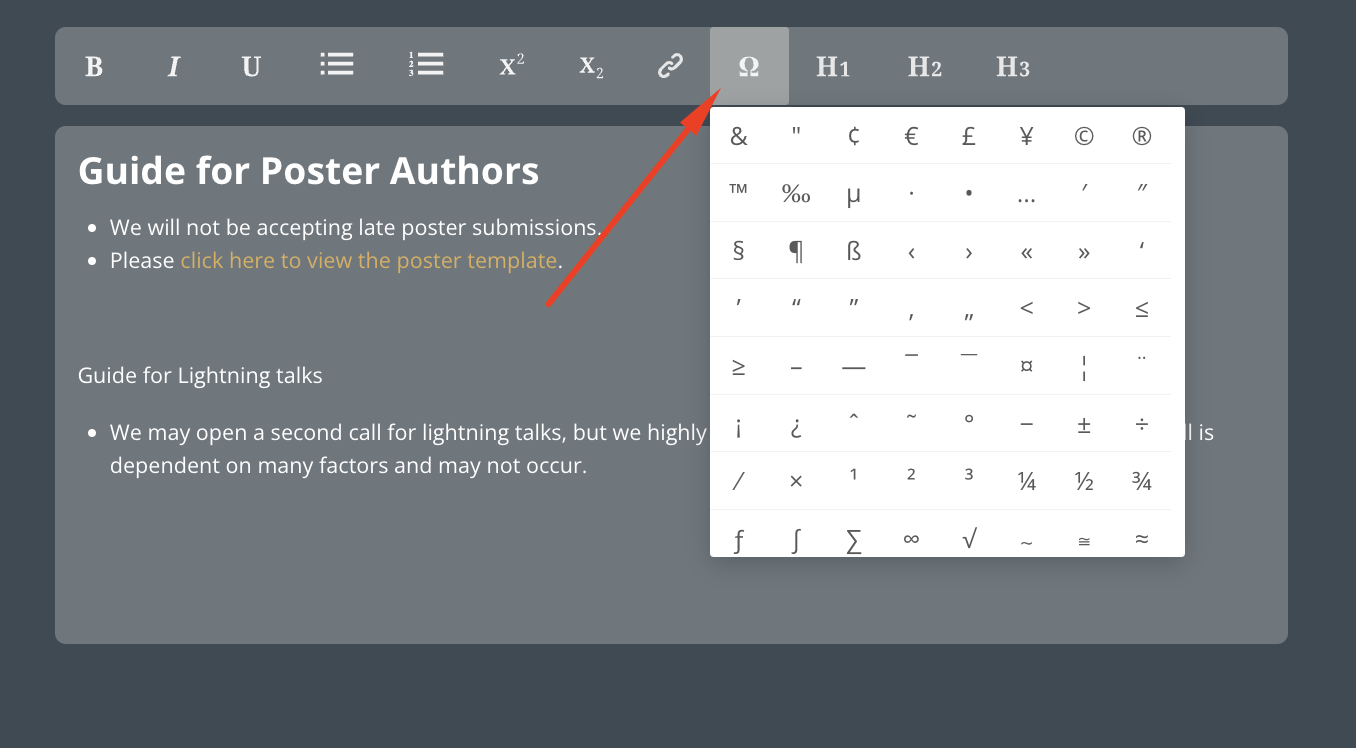Apply the H2 heading style

pyautogui.click(x=923, y=66)
